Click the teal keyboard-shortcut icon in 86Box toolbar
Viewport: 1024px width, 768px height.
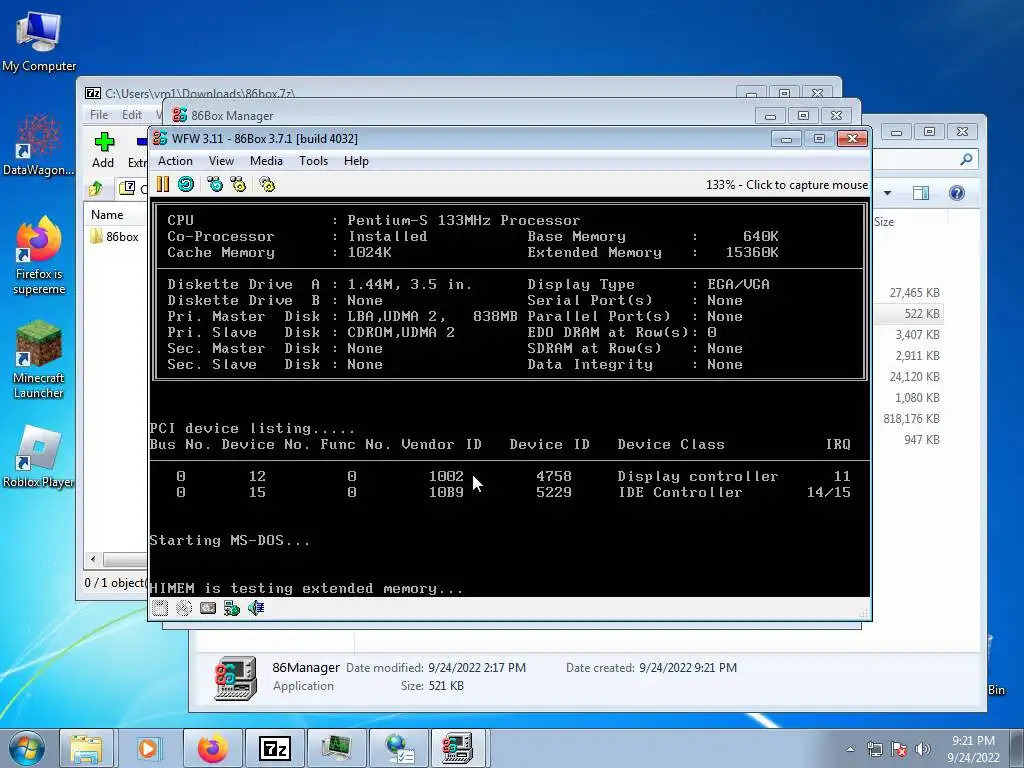coord(215,185)
